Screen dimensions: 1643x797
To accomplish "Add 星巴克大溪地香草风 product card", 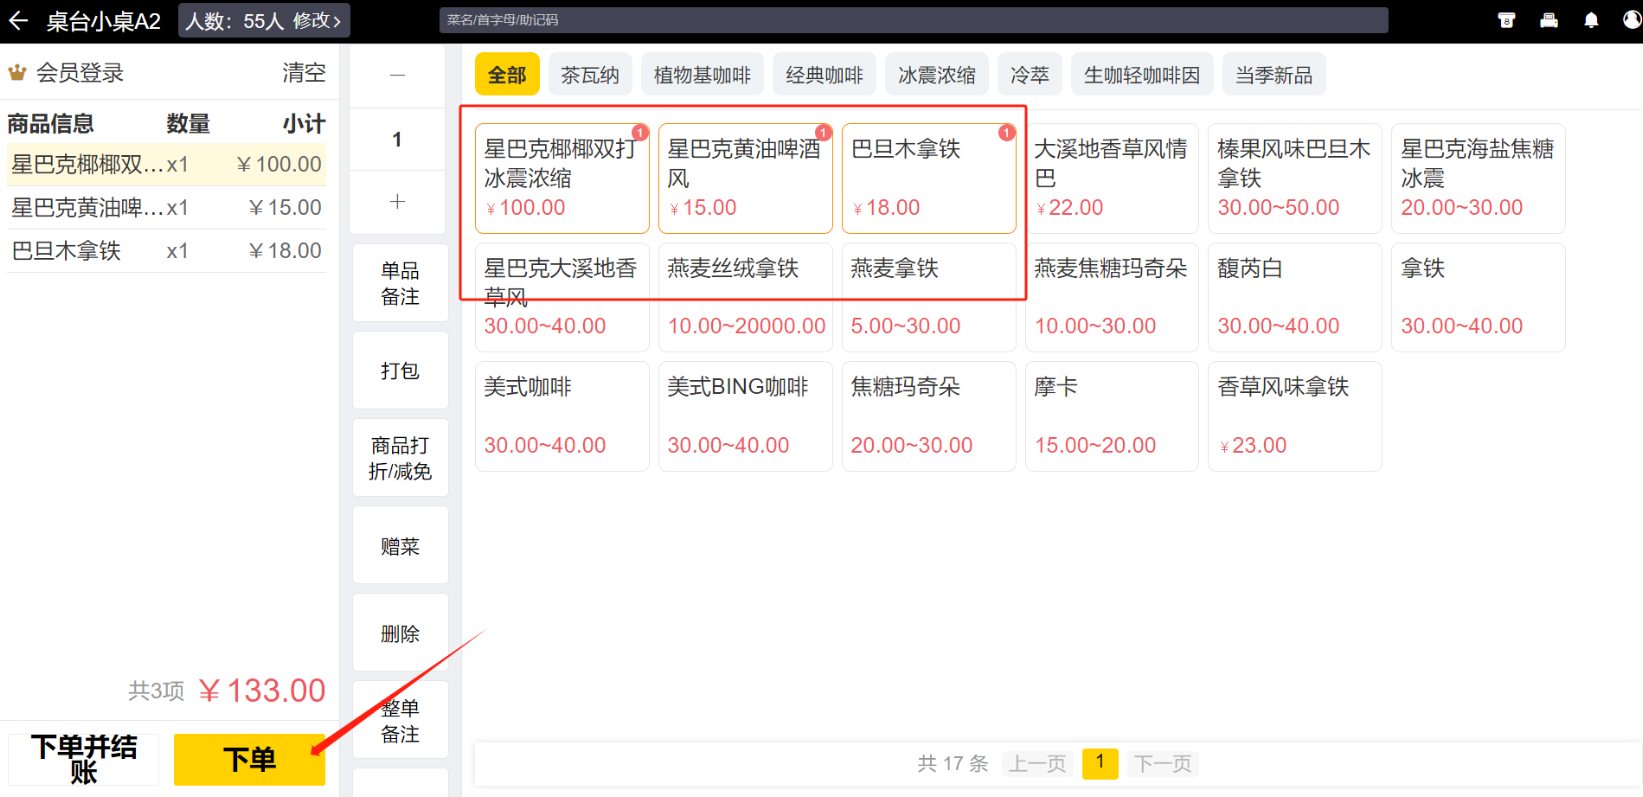I will [x=562, y=297].
